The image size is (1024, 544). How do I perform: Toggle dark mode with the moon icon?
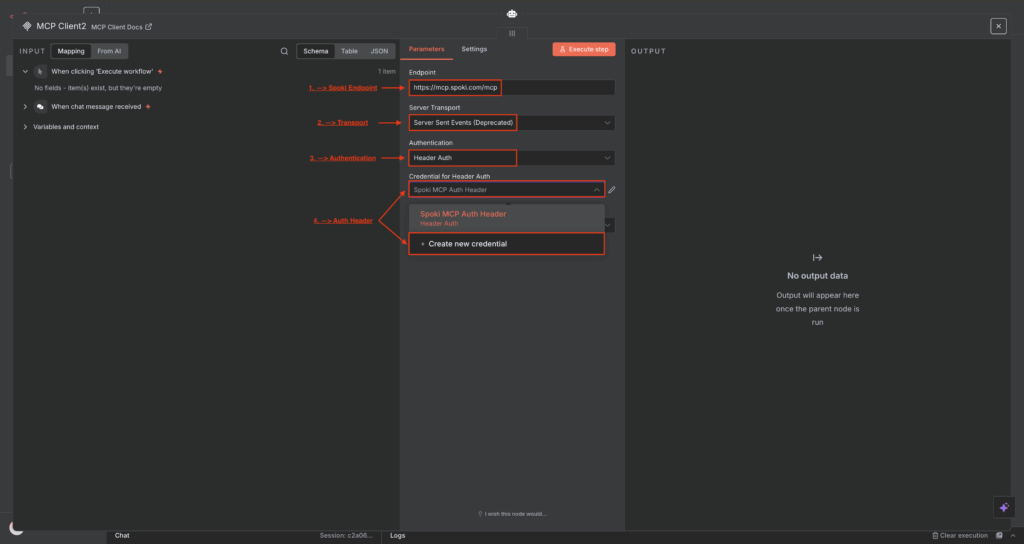pos(16,528)
